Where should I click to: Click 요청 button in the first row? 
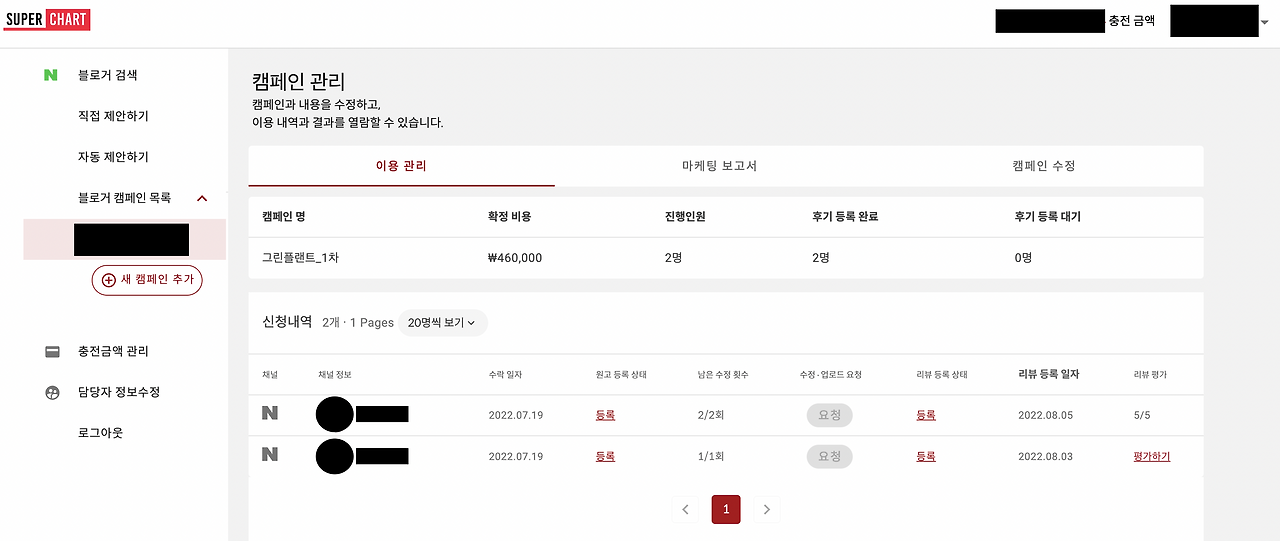point(830,415)
